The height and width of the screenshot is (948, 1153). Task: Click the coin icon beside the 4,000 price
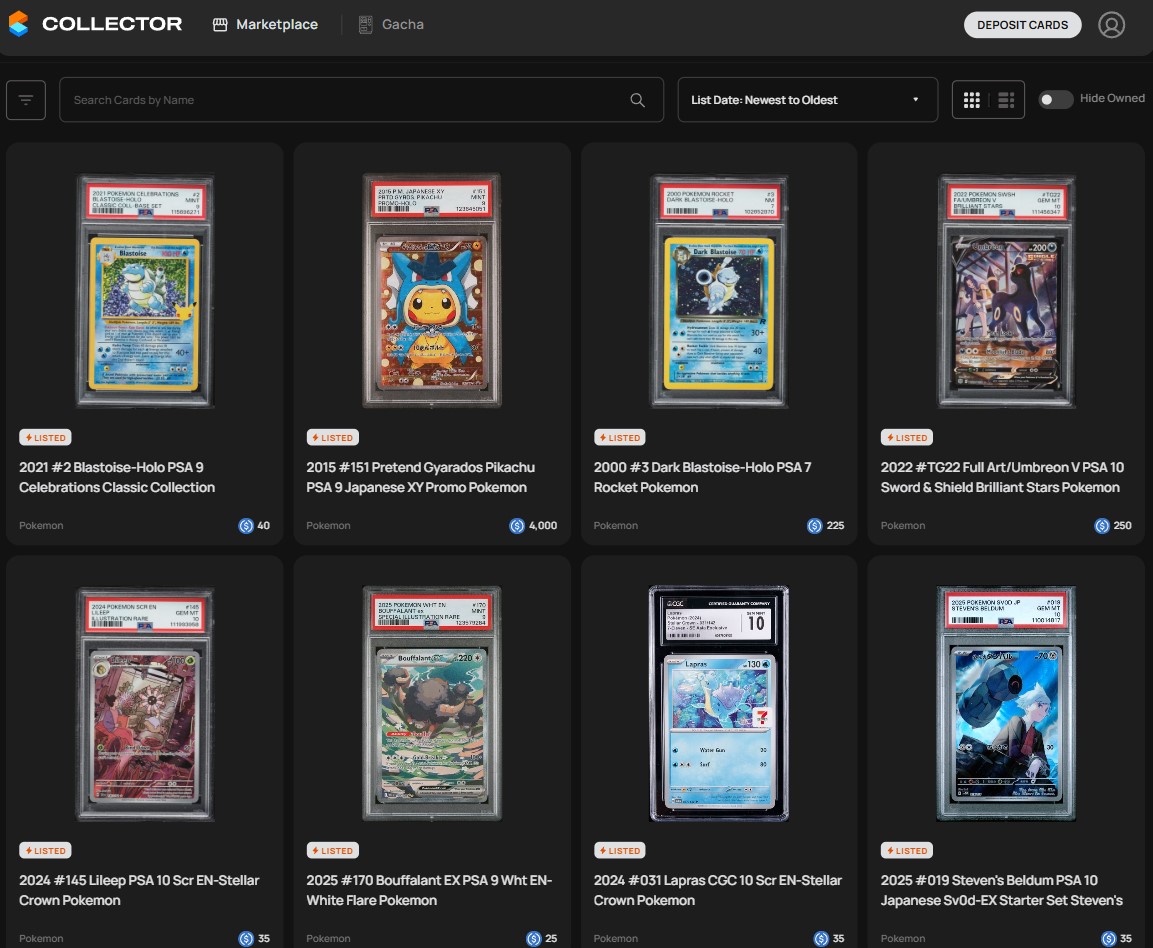coord(517,525)
